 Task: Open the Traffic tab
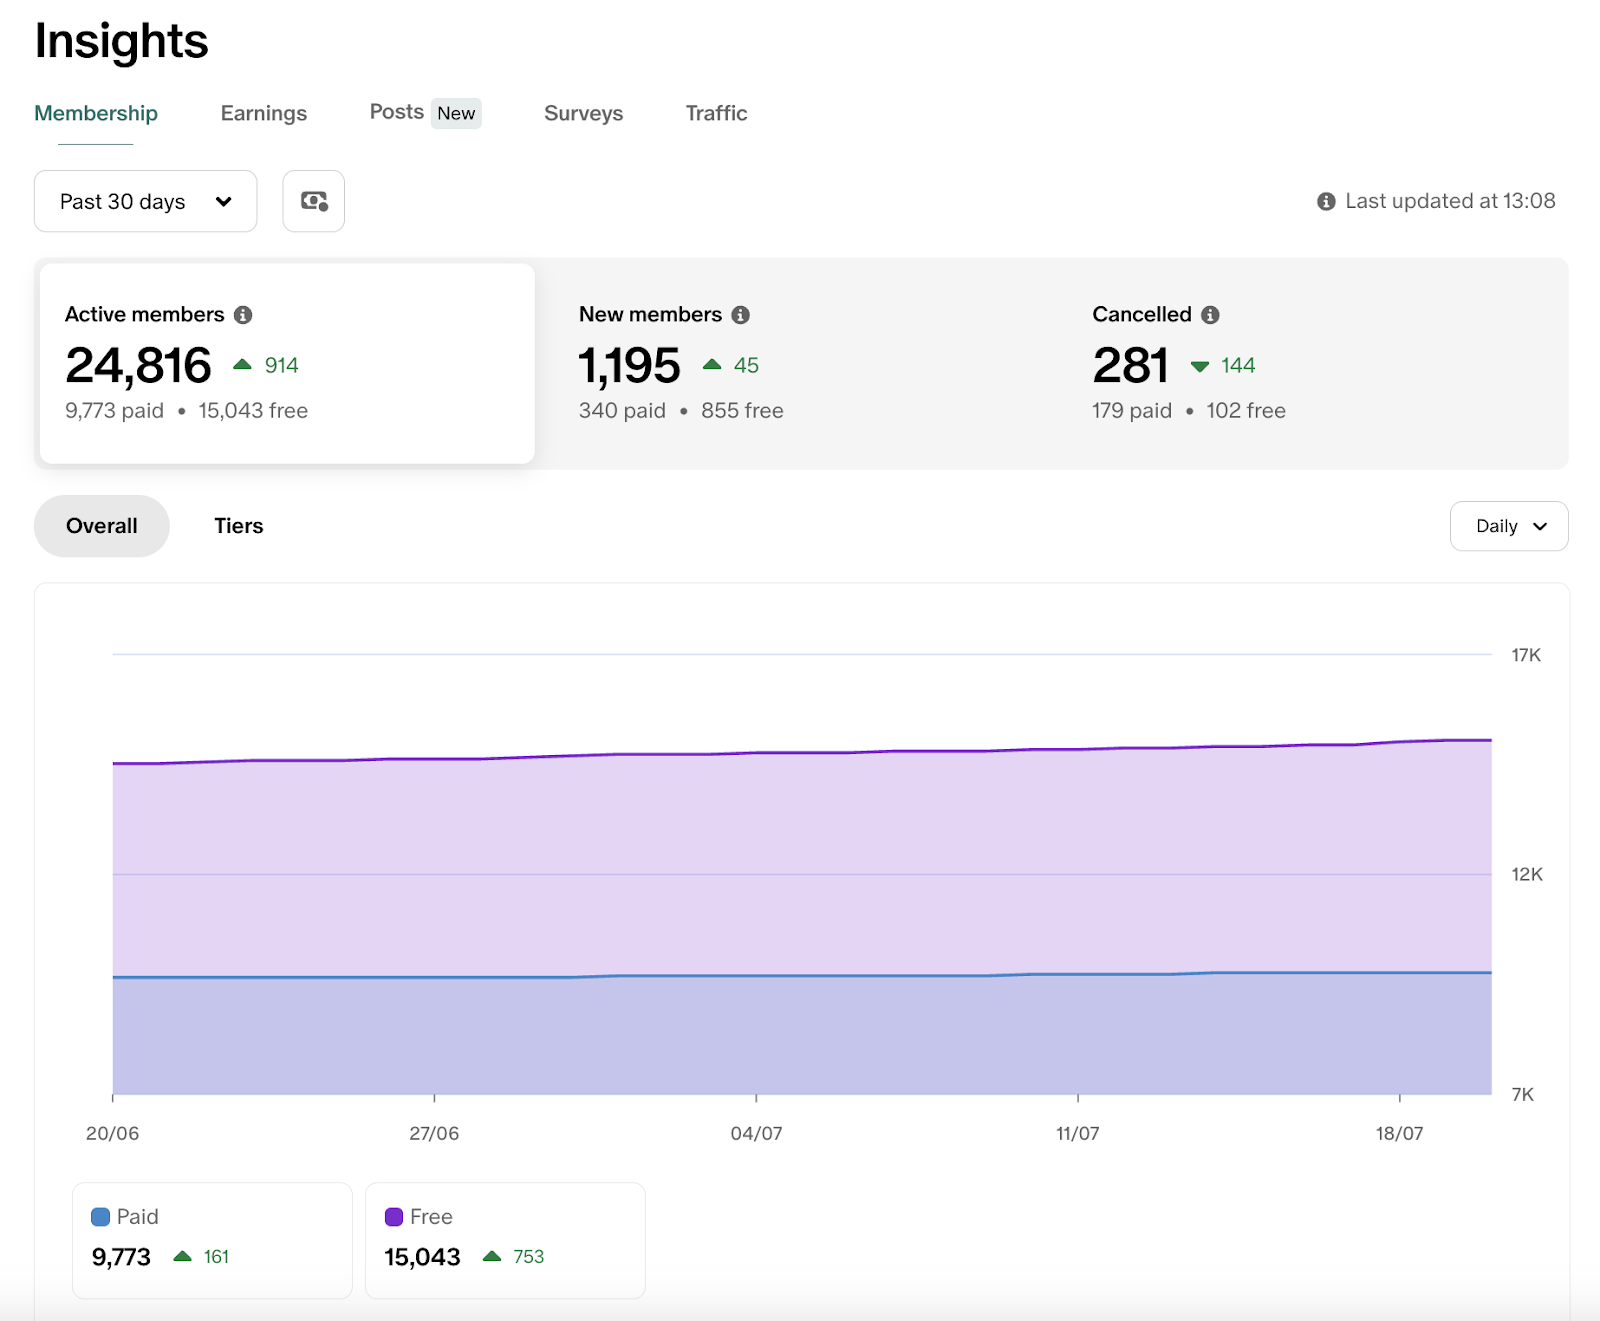pyautogui.click(x=716, y=113)
